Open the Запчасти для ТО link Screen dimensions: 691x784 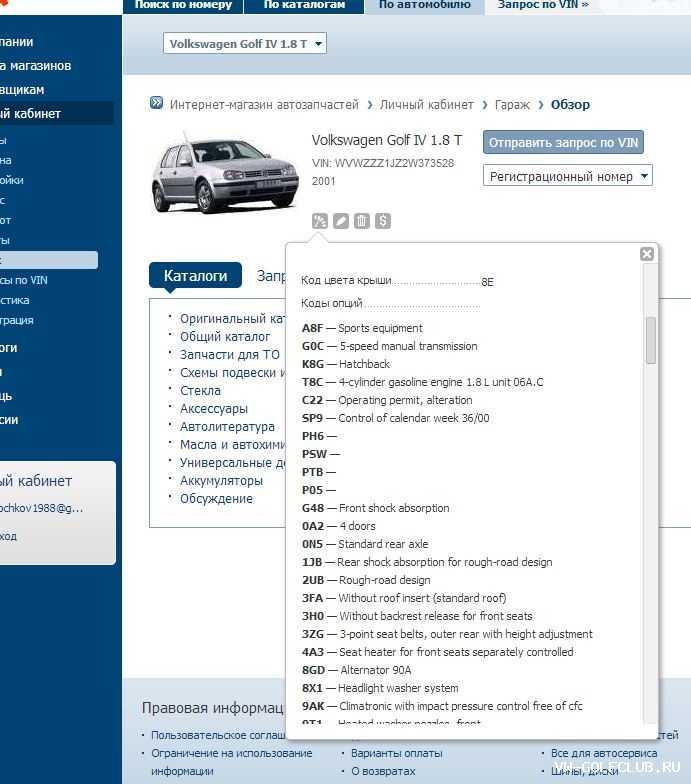tap(230, 354)
